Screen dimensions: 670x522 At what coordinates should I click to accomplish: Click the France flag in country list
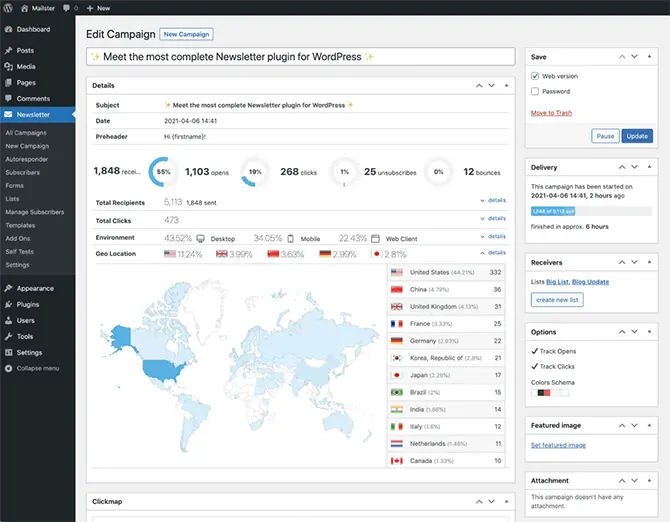[397, 324]
